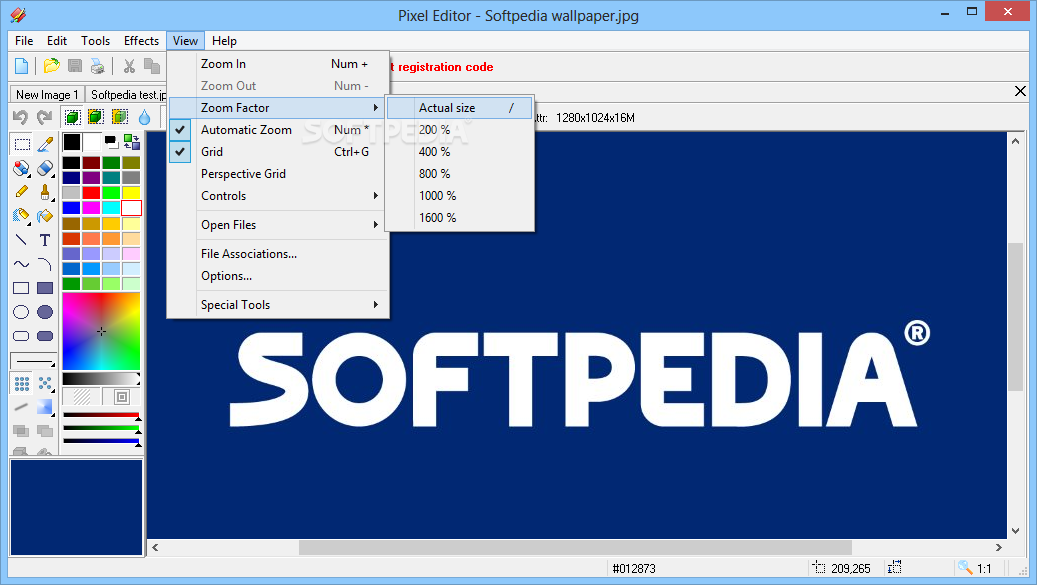Choose Actual size zoom option
This screenshot has height=585, width=1037.
pos(460,108)
